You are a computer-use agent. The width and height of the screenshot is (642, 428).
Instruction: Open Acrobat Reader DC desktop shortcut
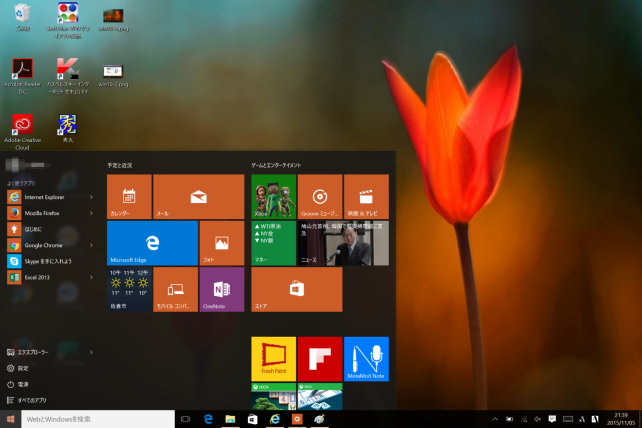click(22, 76)
